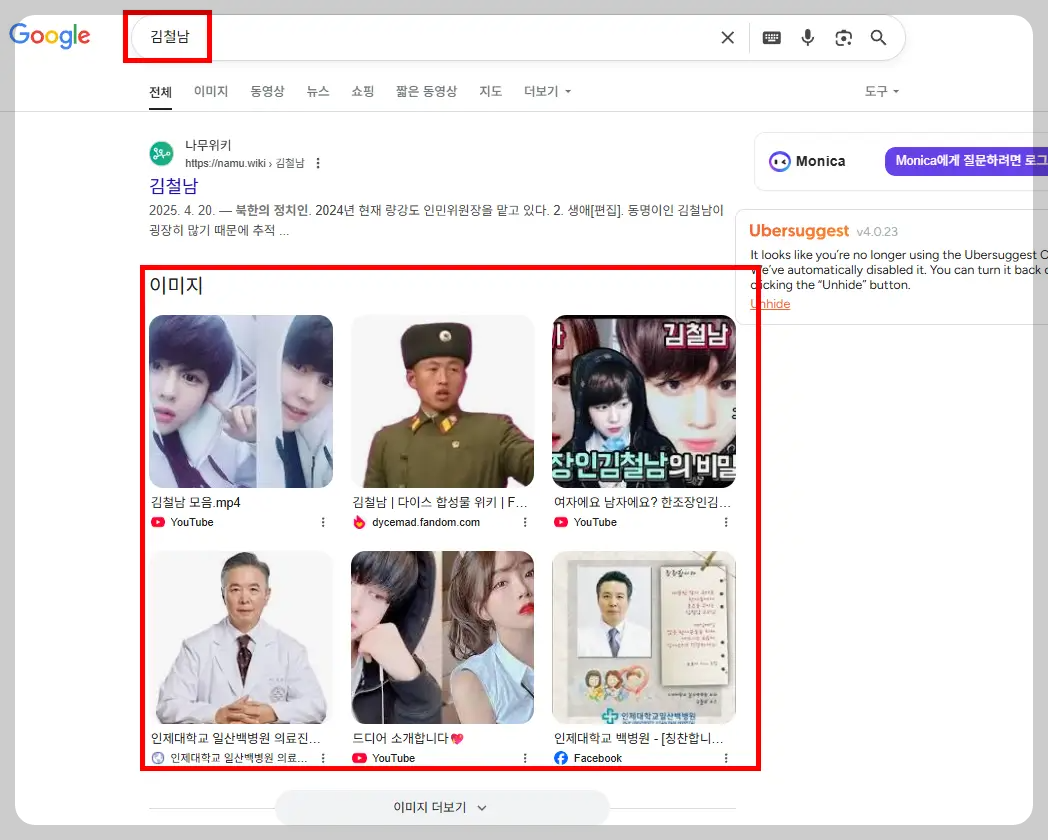
Task: Click the on-screen keyboard icon
Action: click(x=771, y=37)
